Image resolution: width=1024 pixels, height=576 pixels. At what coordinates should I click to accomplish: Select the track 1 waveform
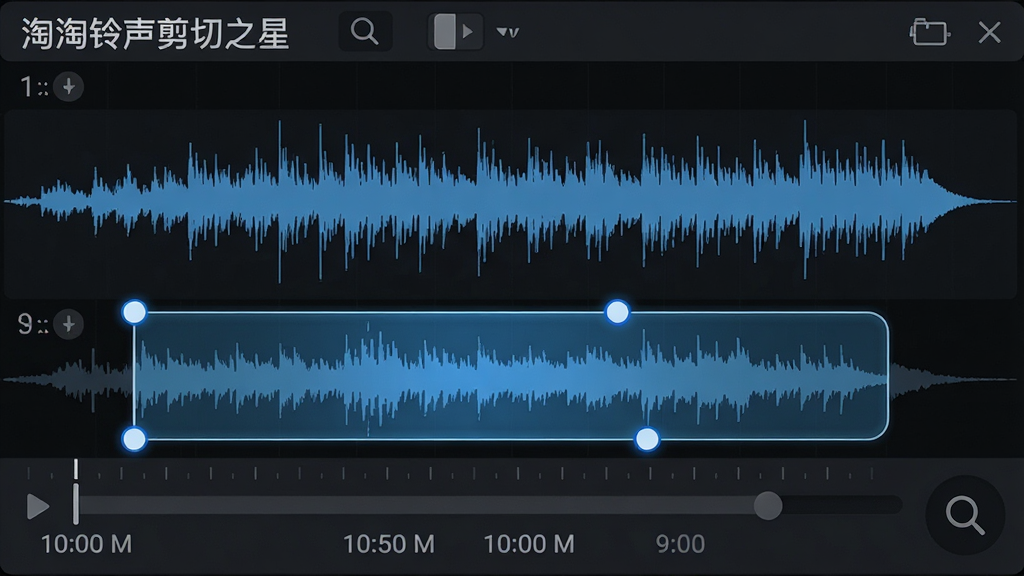click(x=511, y=203)
